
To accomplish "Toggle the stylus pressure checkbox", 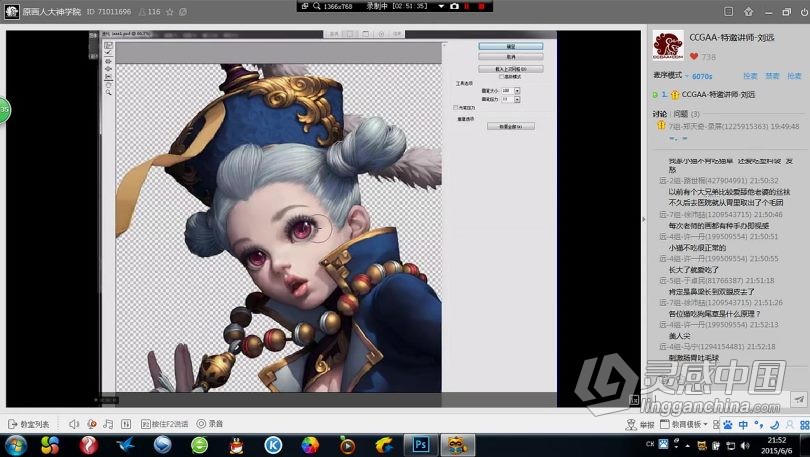I will coord(455,107).
